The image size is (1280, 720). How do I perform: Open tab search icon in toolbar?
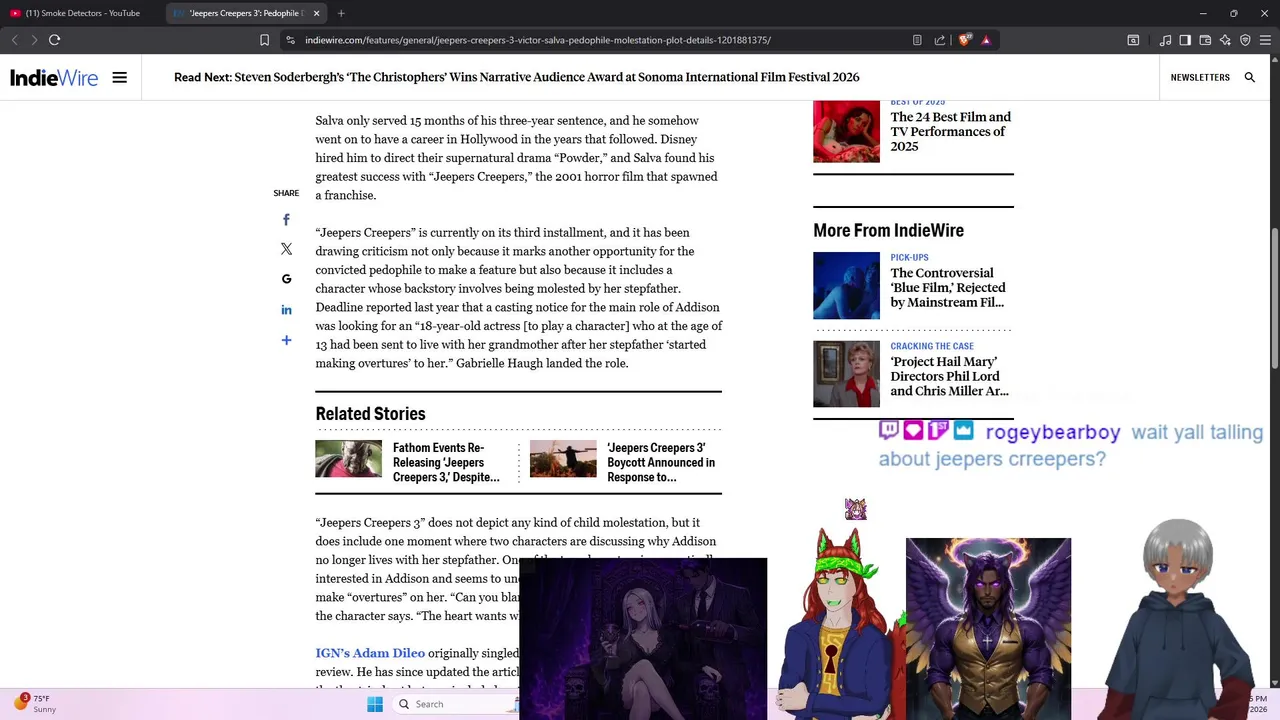(1133, 40)
